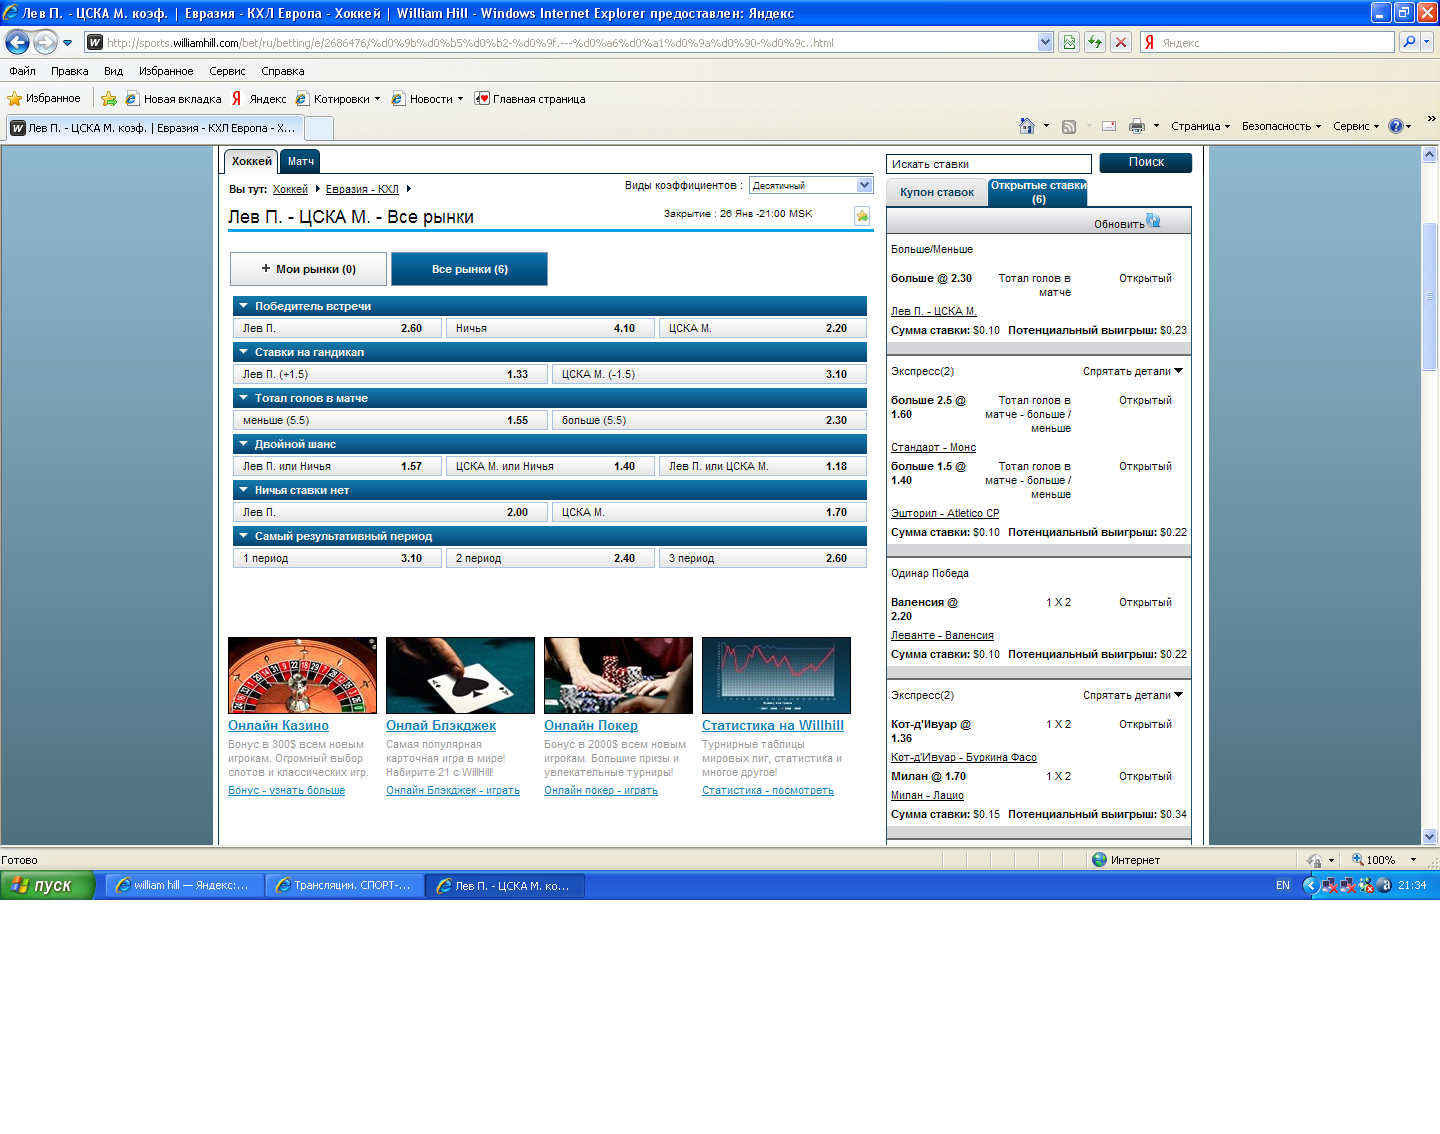Image resolution: width=1440 pixels, height=1134 pixels.
Task: Switch to the Матч tab
Action: 301,161
